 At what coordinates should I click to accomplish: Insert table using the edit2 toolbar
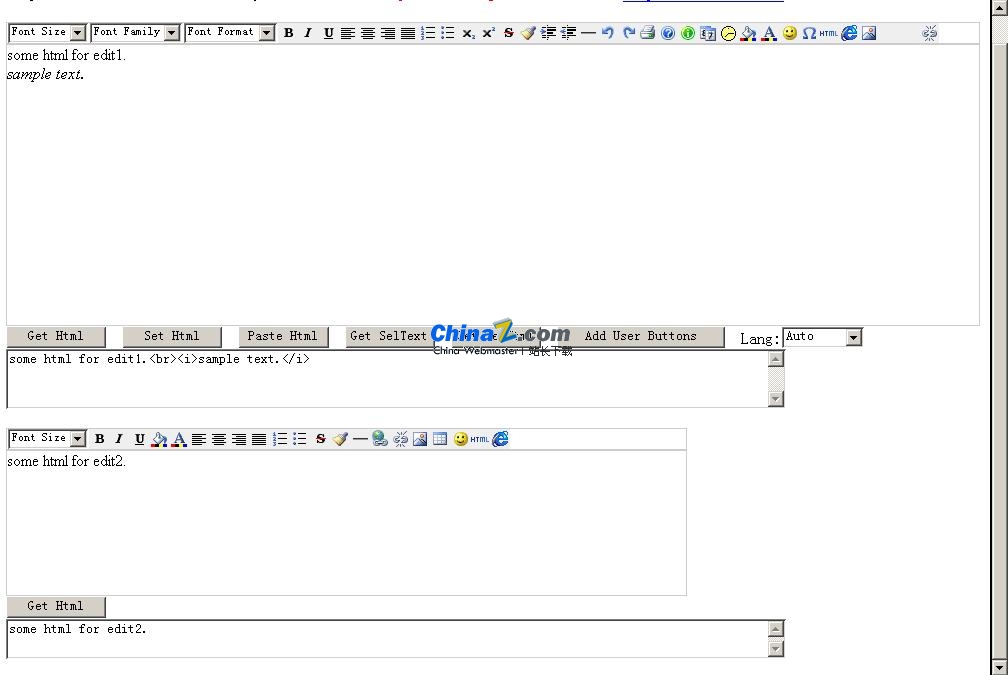pyautogui.click(x=440, y=439)
